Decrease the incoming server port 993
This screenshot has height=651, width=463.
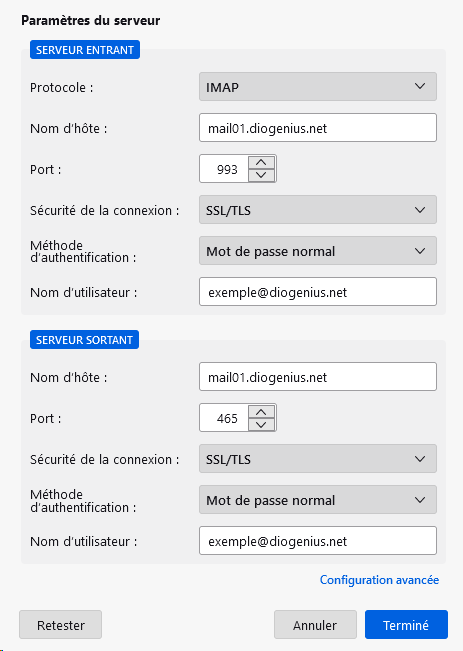click(x=261, y=175)
